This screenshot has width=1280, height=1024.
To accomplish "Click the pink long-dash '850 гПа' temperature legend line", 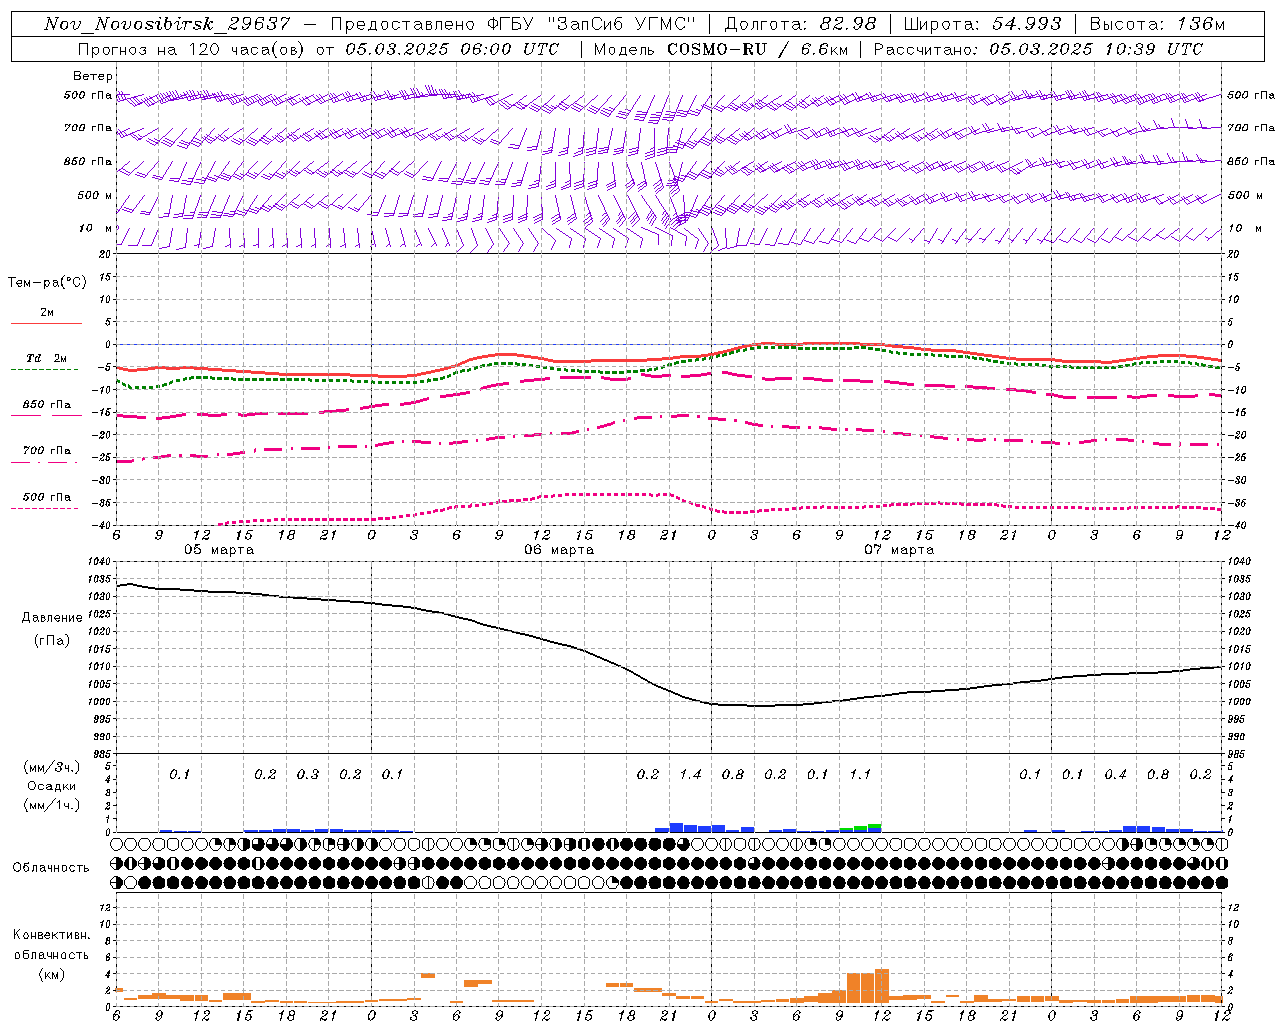I will coord(44,415).
